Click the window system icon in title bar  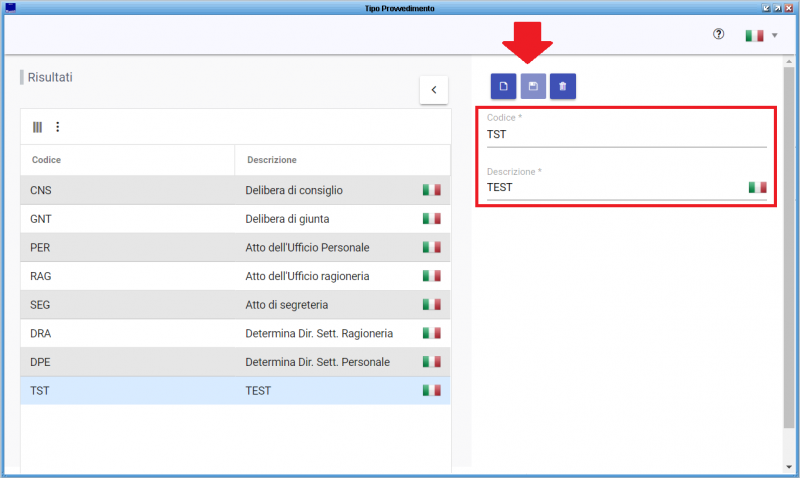[10, 7]
